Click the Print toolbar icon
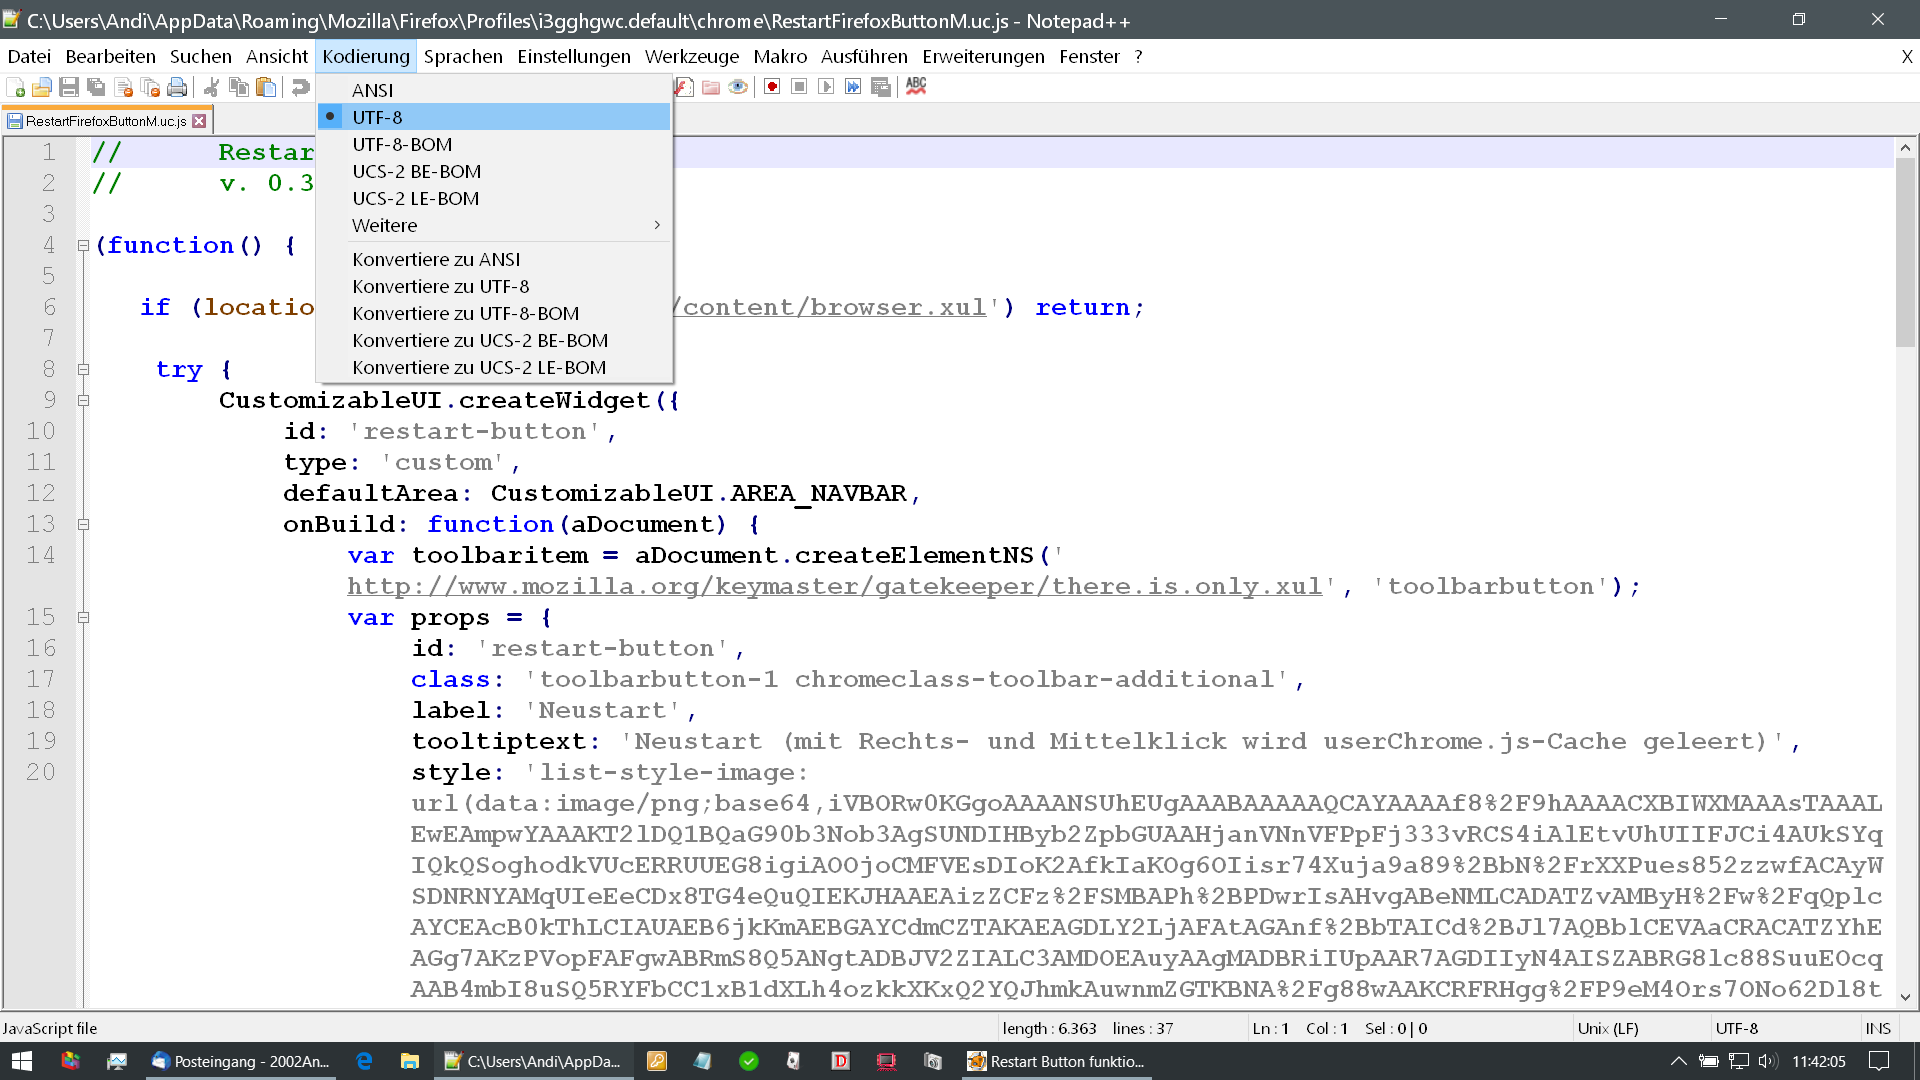Image resolution: width=1920 pixels, height=1080 pixels. tap(177, 87)
